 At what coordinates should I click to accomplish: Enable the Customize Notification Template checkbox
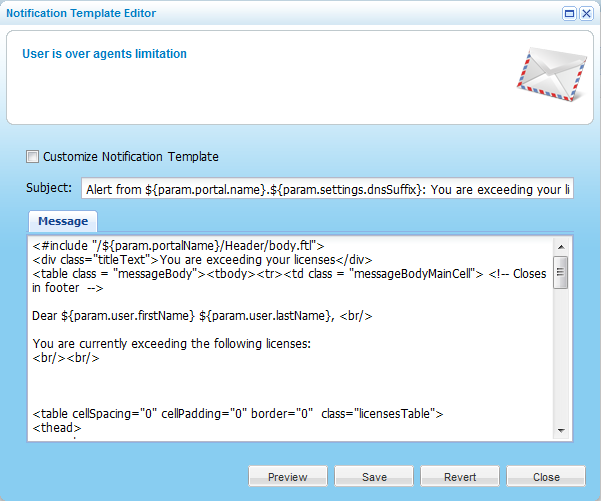pyautogui.click(x=32, y=156)
